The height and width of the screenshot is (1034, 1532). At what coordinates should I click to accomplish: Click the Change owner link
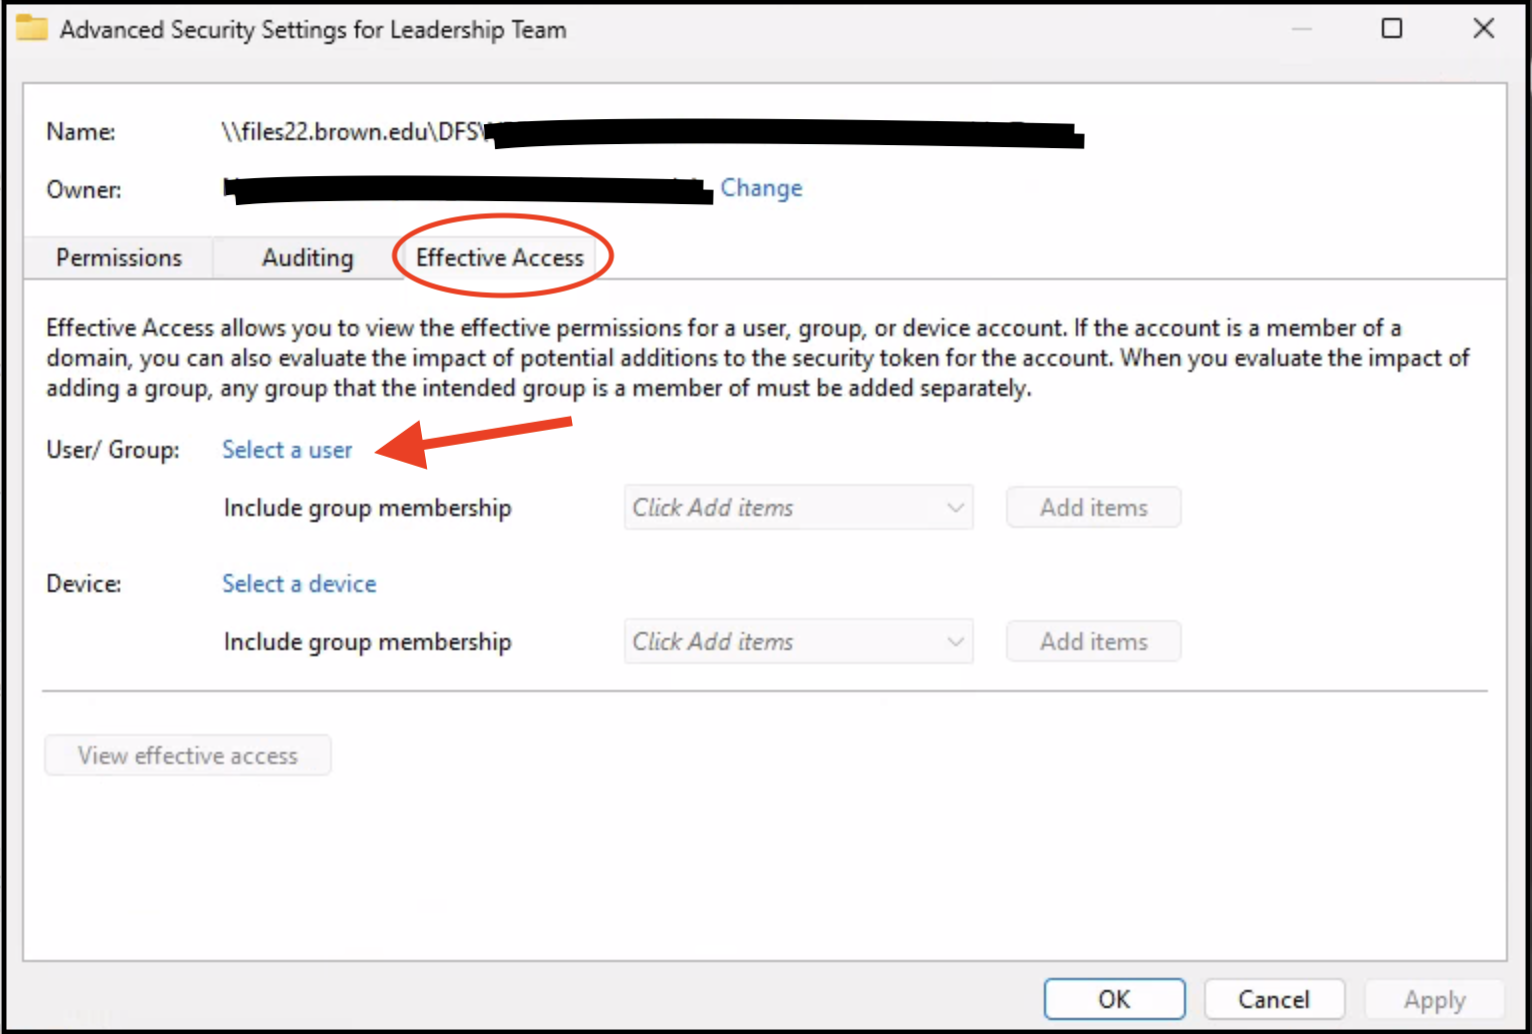pyautogui.click(x=761, y=188)
